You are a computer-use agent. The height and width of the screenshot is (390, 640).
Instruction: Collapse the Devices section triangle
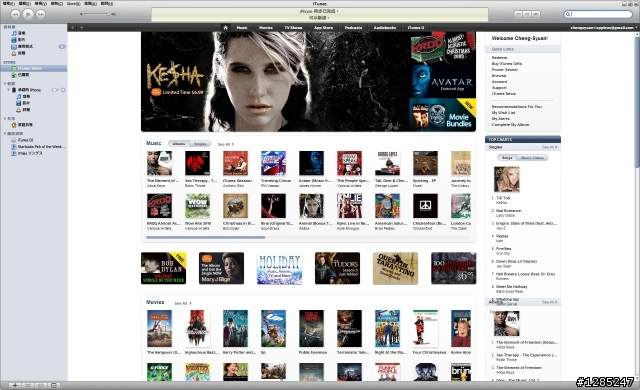pos(4,83)
